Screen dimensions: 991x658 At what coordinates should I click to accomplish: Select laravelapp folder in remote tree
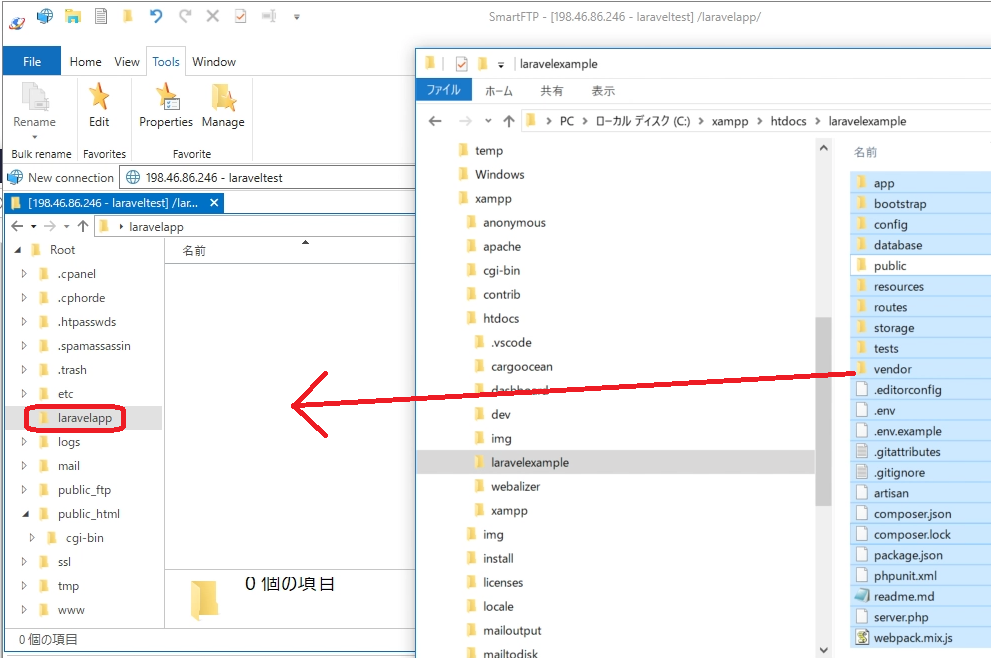(85, 418)
